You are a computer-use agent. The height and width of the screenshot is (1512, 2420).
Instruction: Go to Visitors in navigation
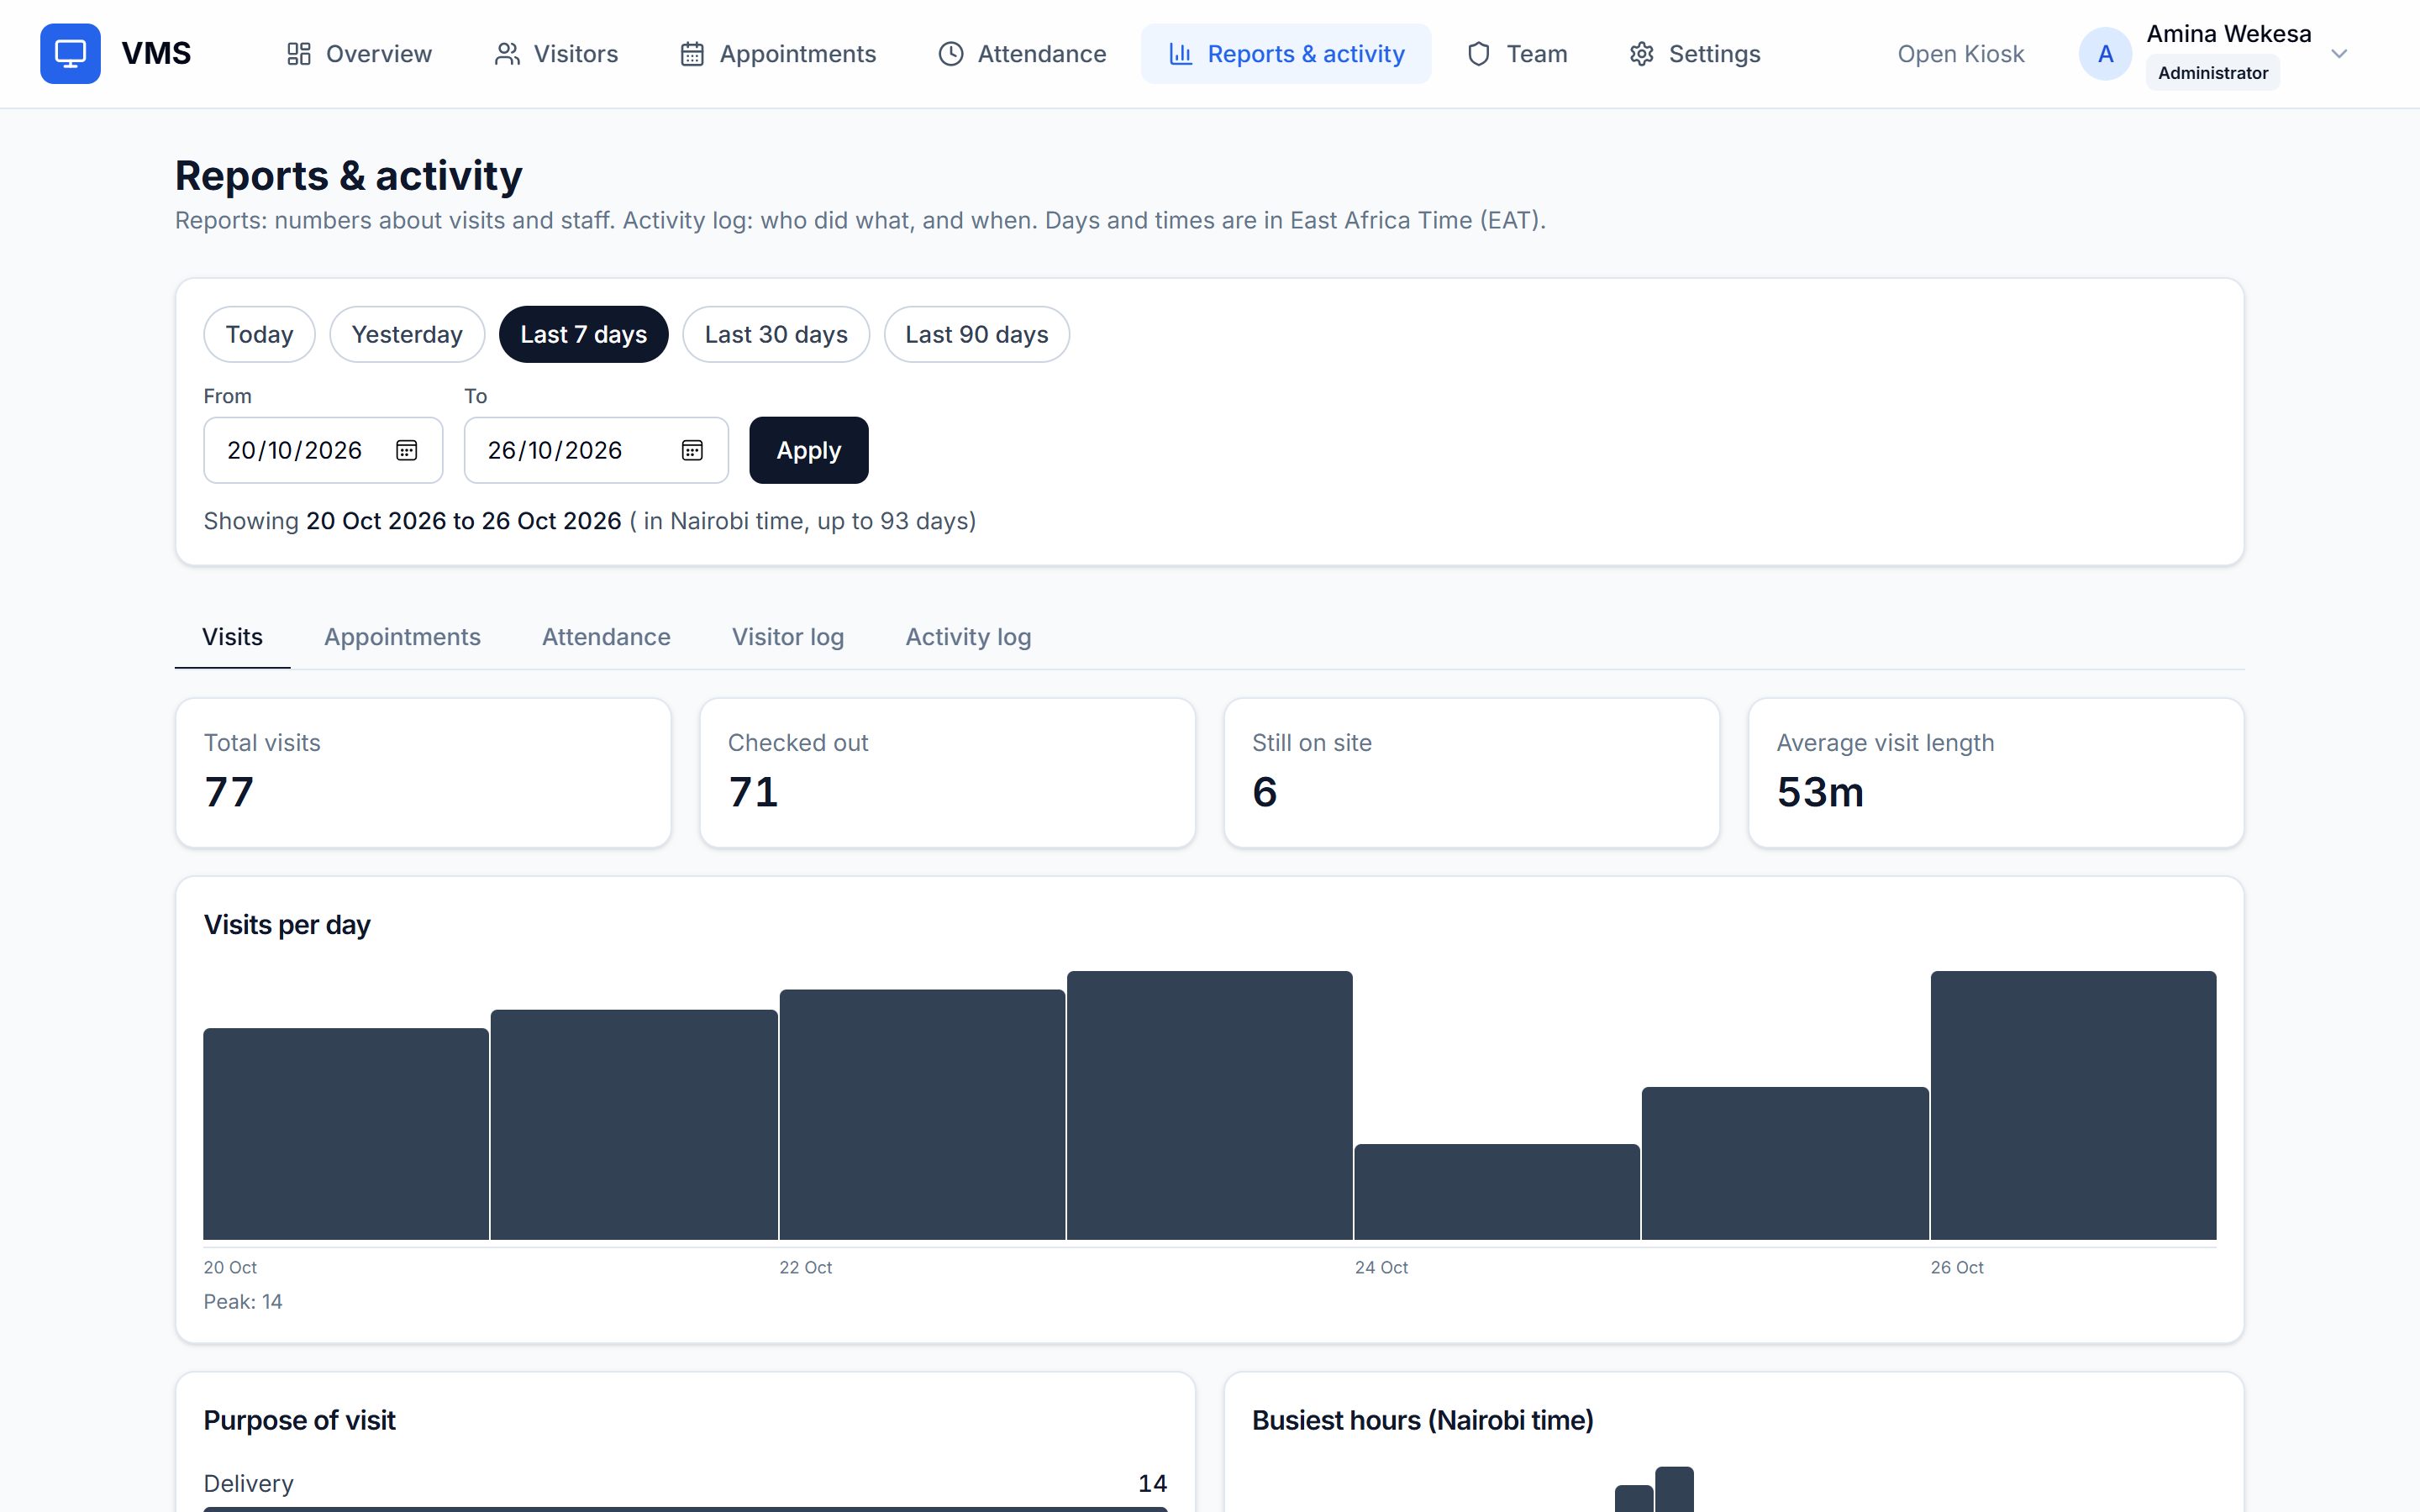tap(556, 54)
